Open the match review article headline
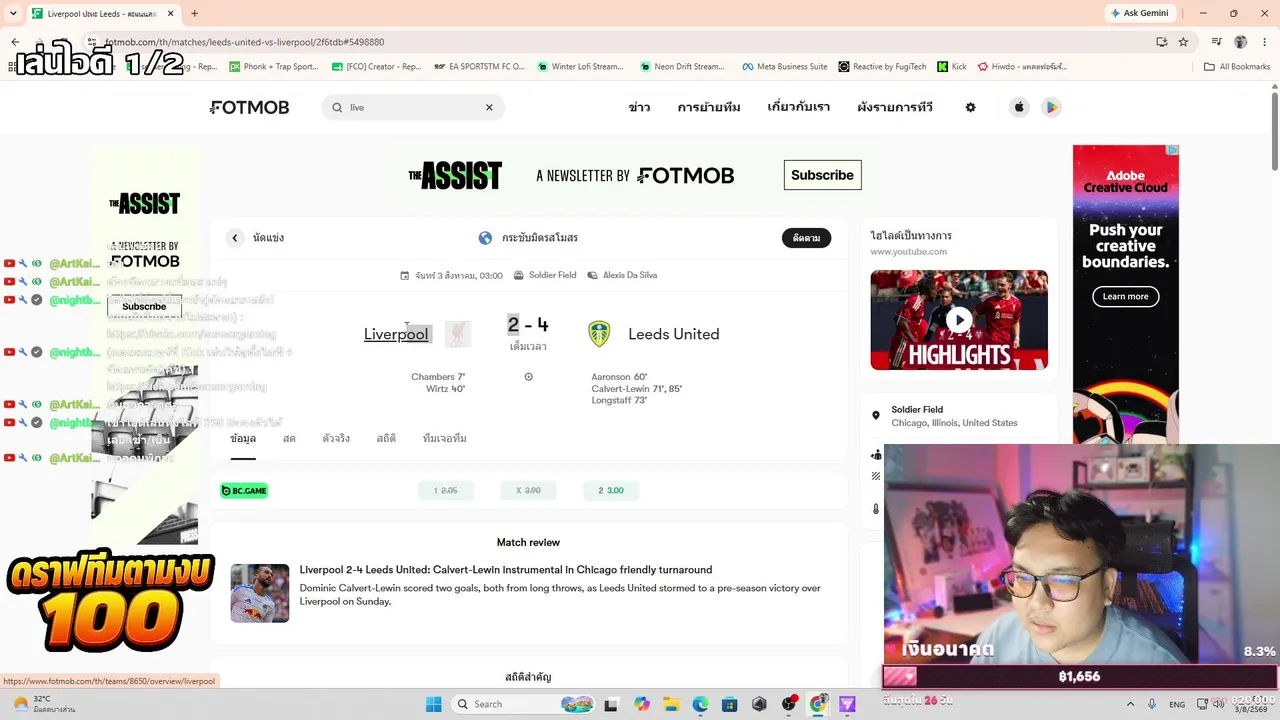The height and width of the screenshot is (720, 1280). (506, 570)
